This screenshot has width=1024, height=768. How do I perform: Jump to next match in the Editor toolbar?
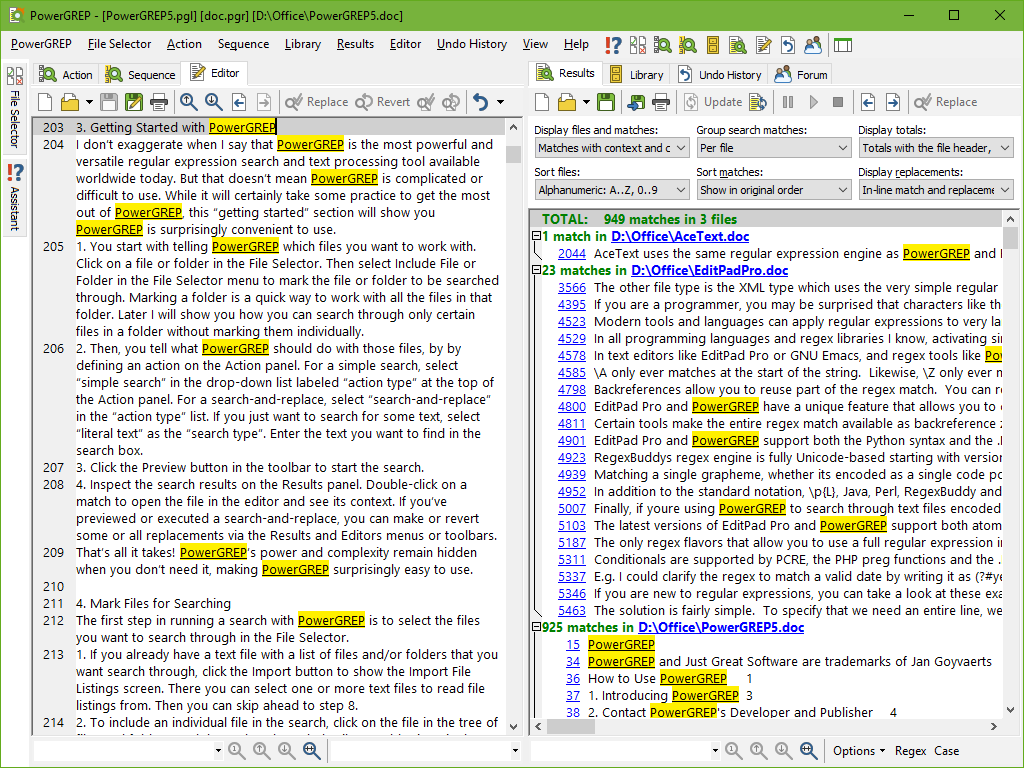tap(214, 102)
